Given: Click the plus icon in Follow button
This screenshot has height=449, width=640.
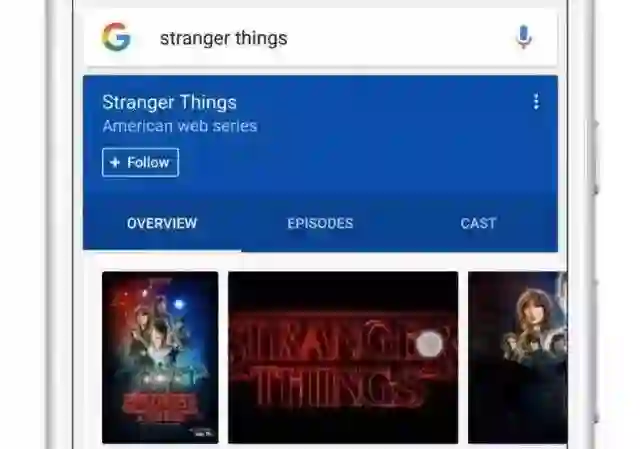Looking at the screenshot, I should click(115, 162).
